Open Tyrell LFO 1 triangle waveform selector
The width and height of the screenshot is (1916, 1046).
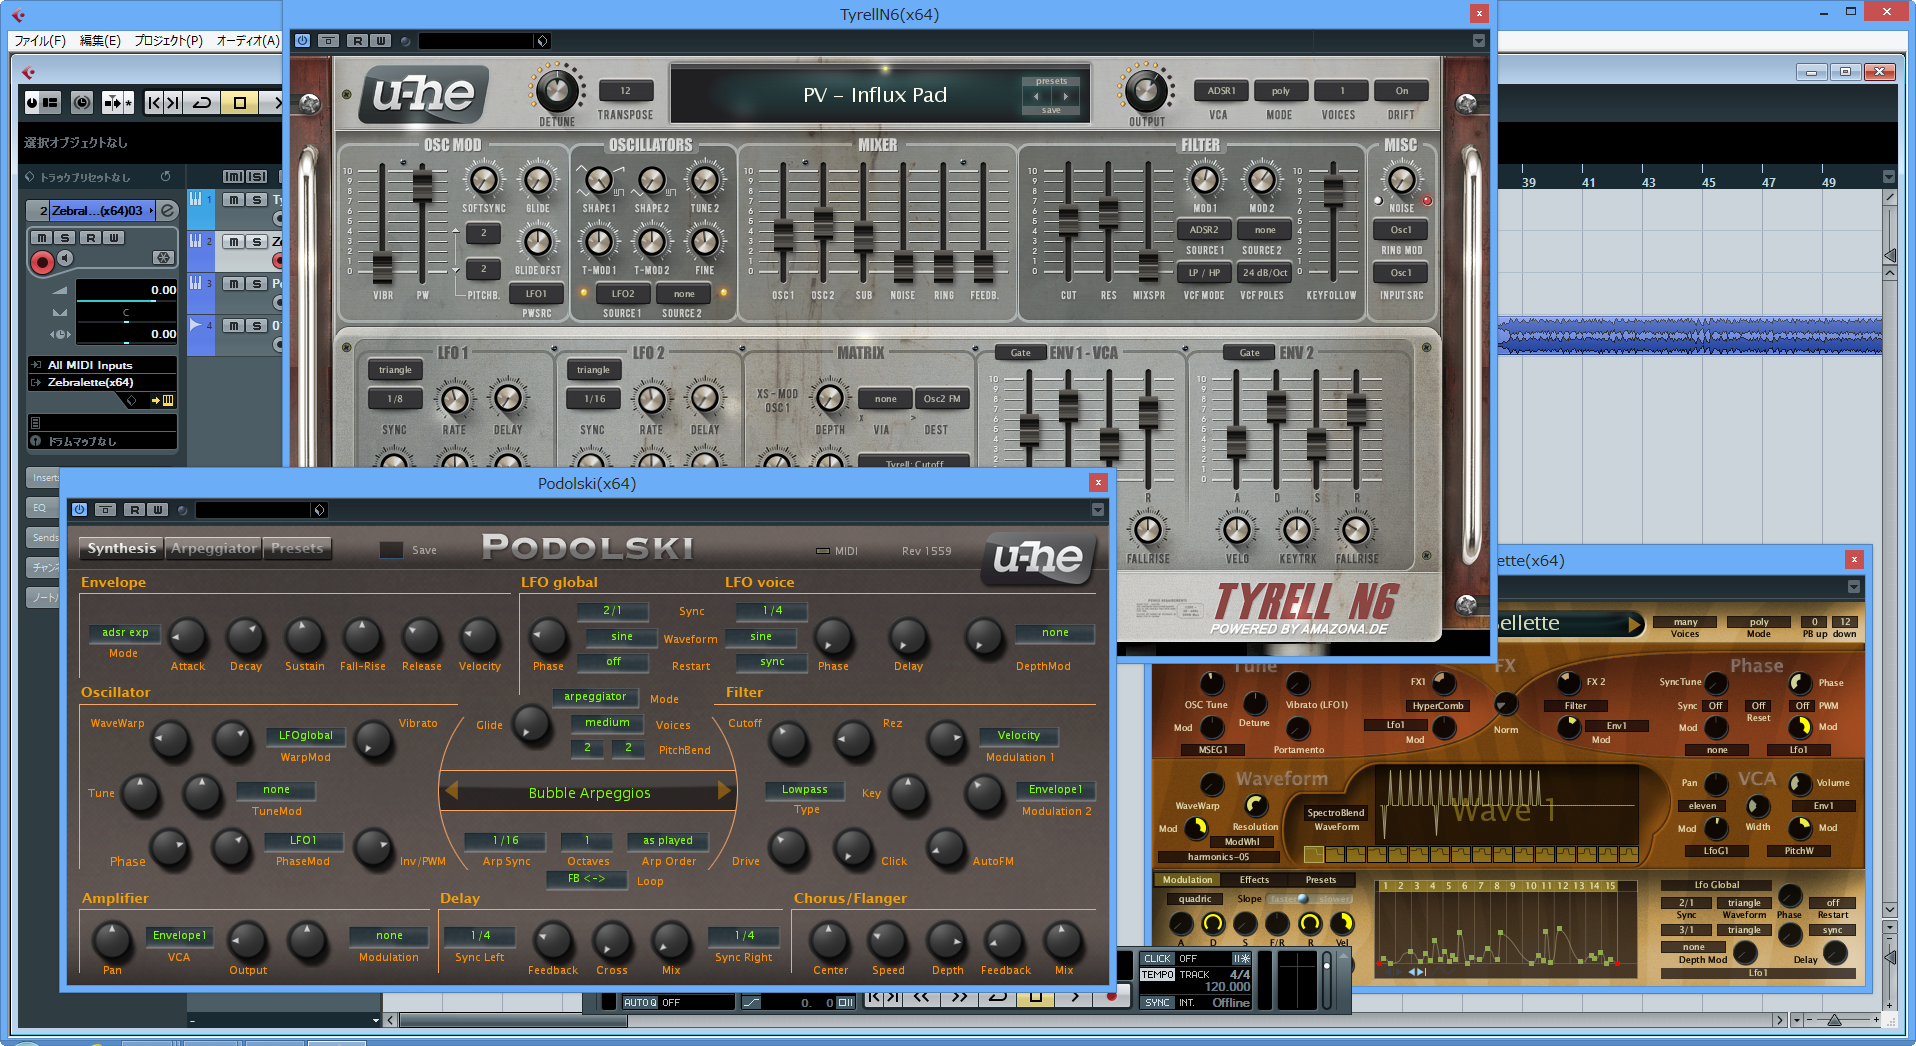tap(395, 370)
